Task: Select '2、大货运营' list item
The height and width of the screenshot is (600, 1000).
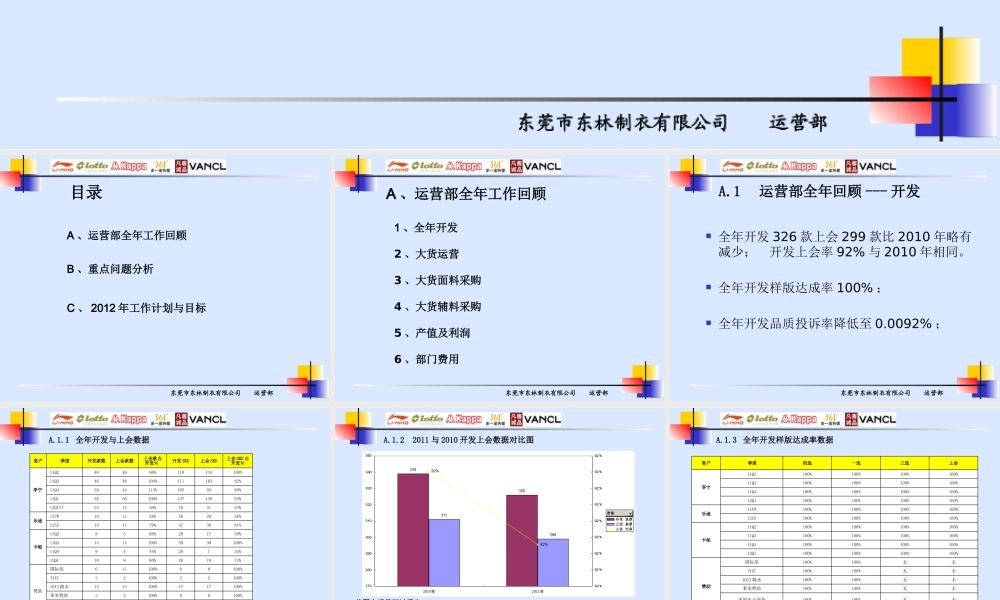Action: pos(426,254)
